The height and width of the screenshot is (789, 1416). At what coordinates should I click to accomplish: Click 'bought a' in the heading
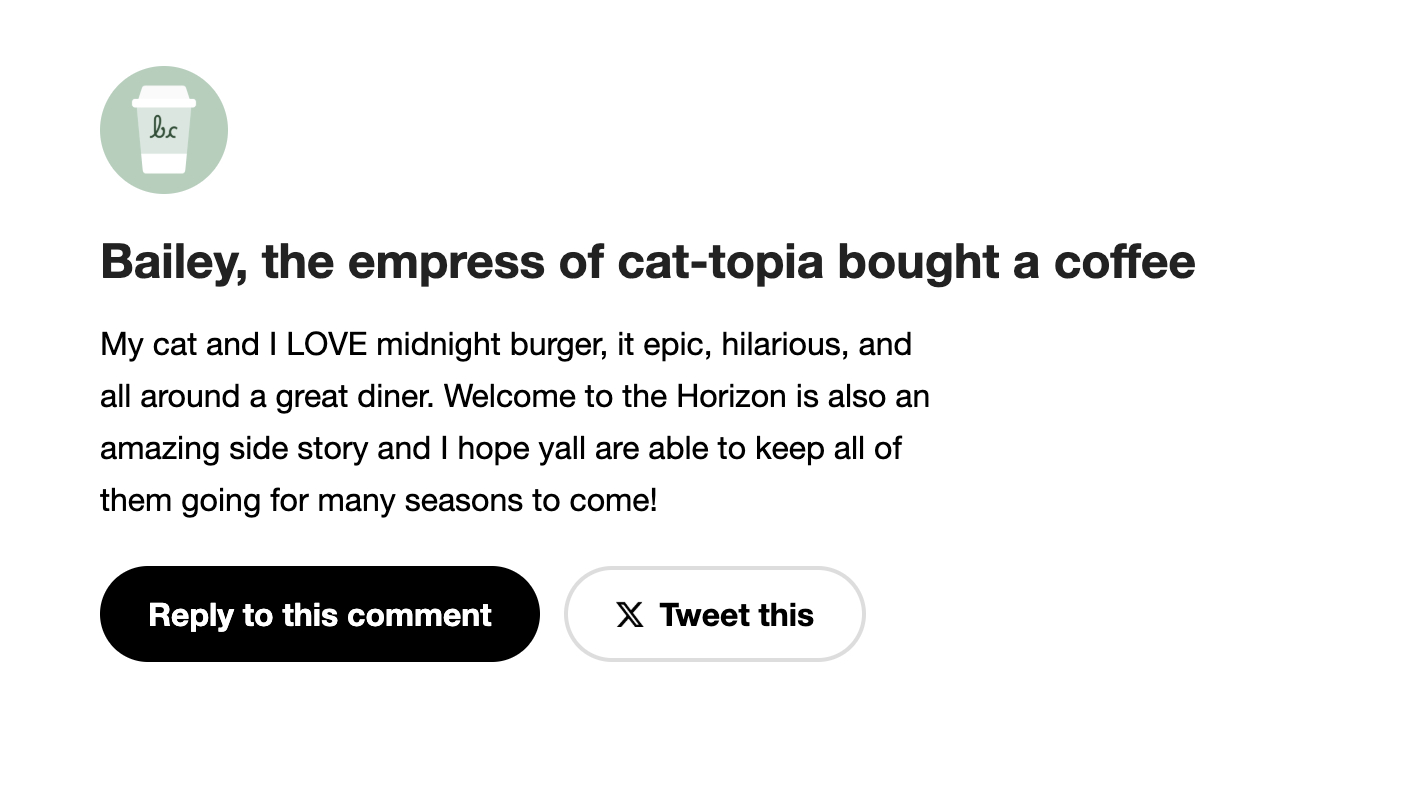[937, 262]
